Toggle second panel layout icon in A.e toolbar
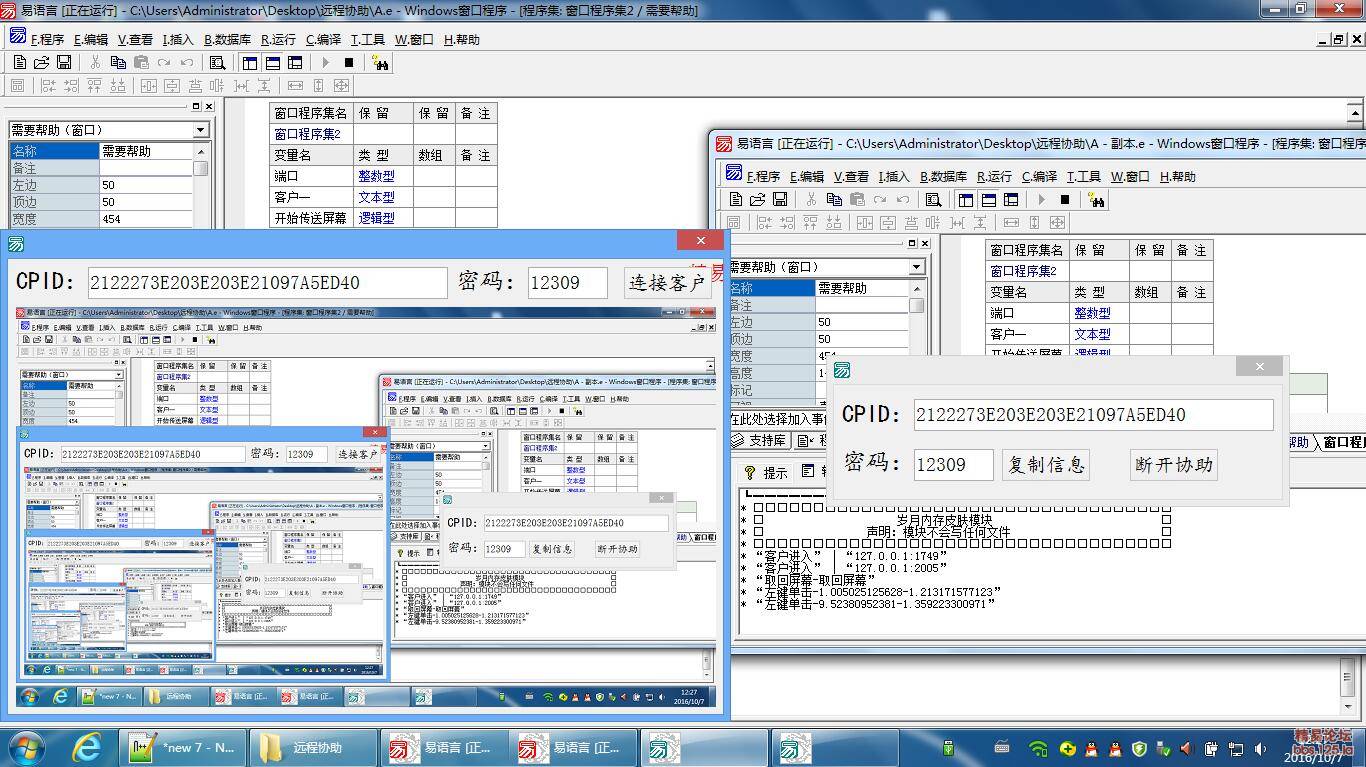This screenshot has width=1366, height=767. pyautogui.click(x=272, y=62)
